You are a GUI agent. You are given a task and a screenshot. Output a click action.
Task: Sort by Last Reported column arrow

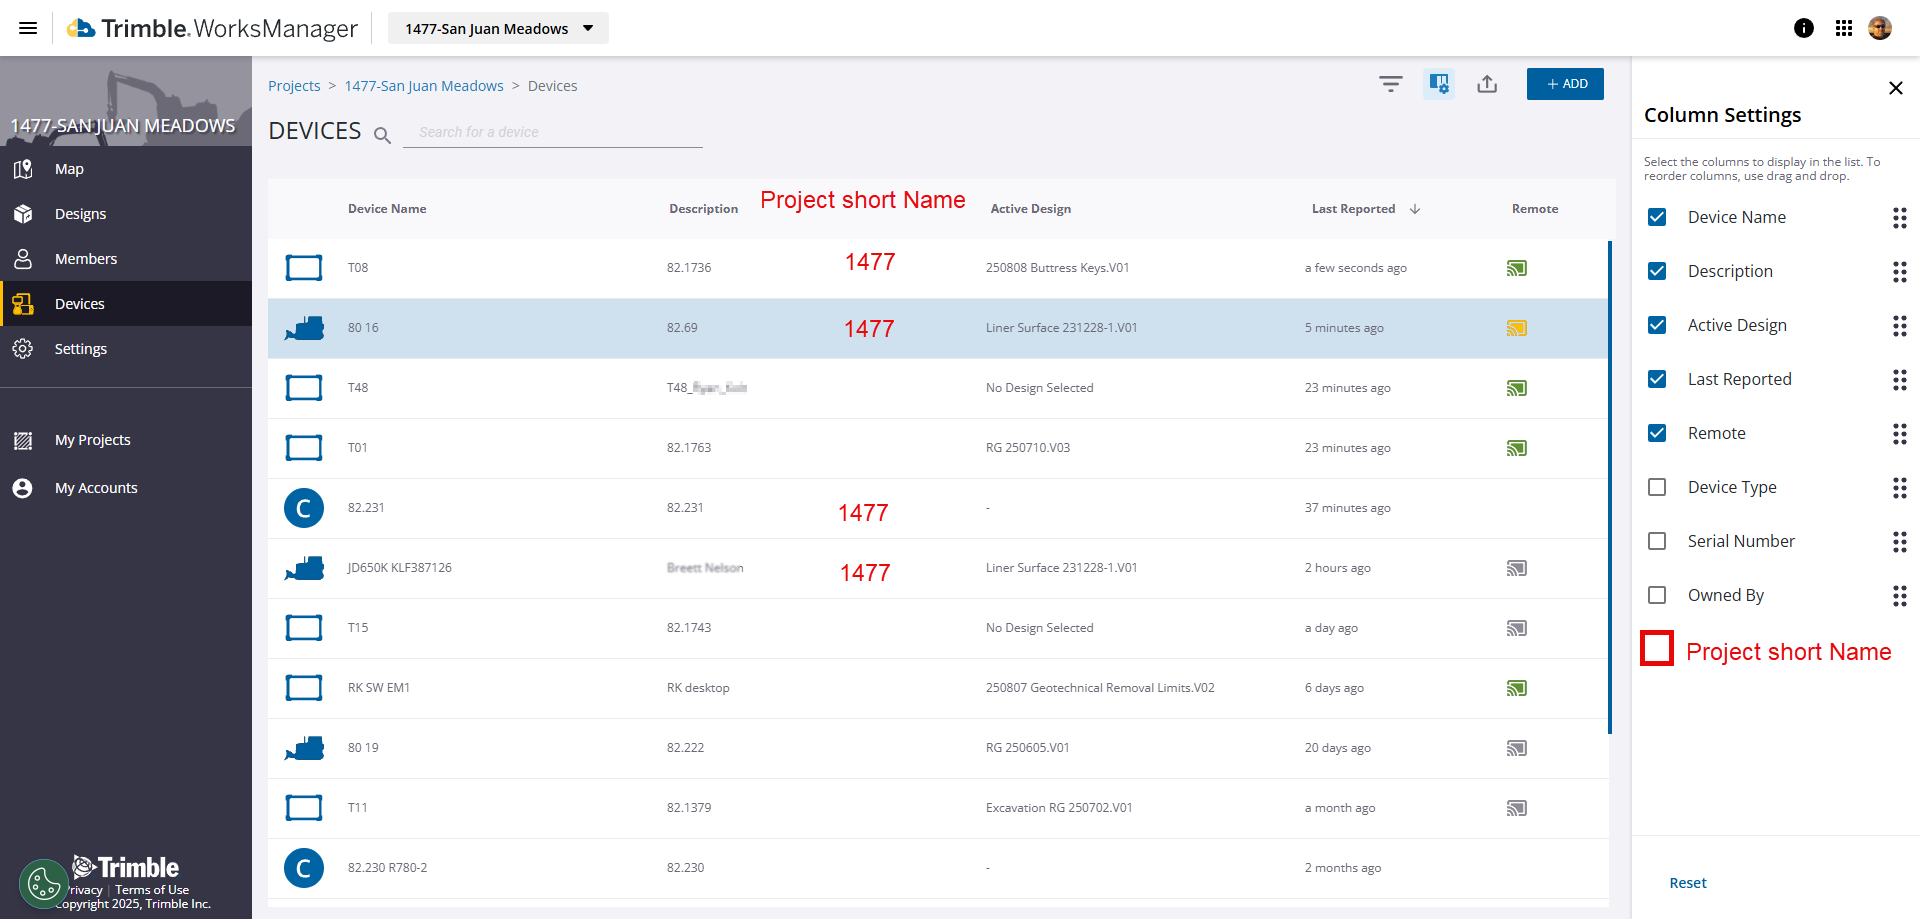click(1415, 209)
